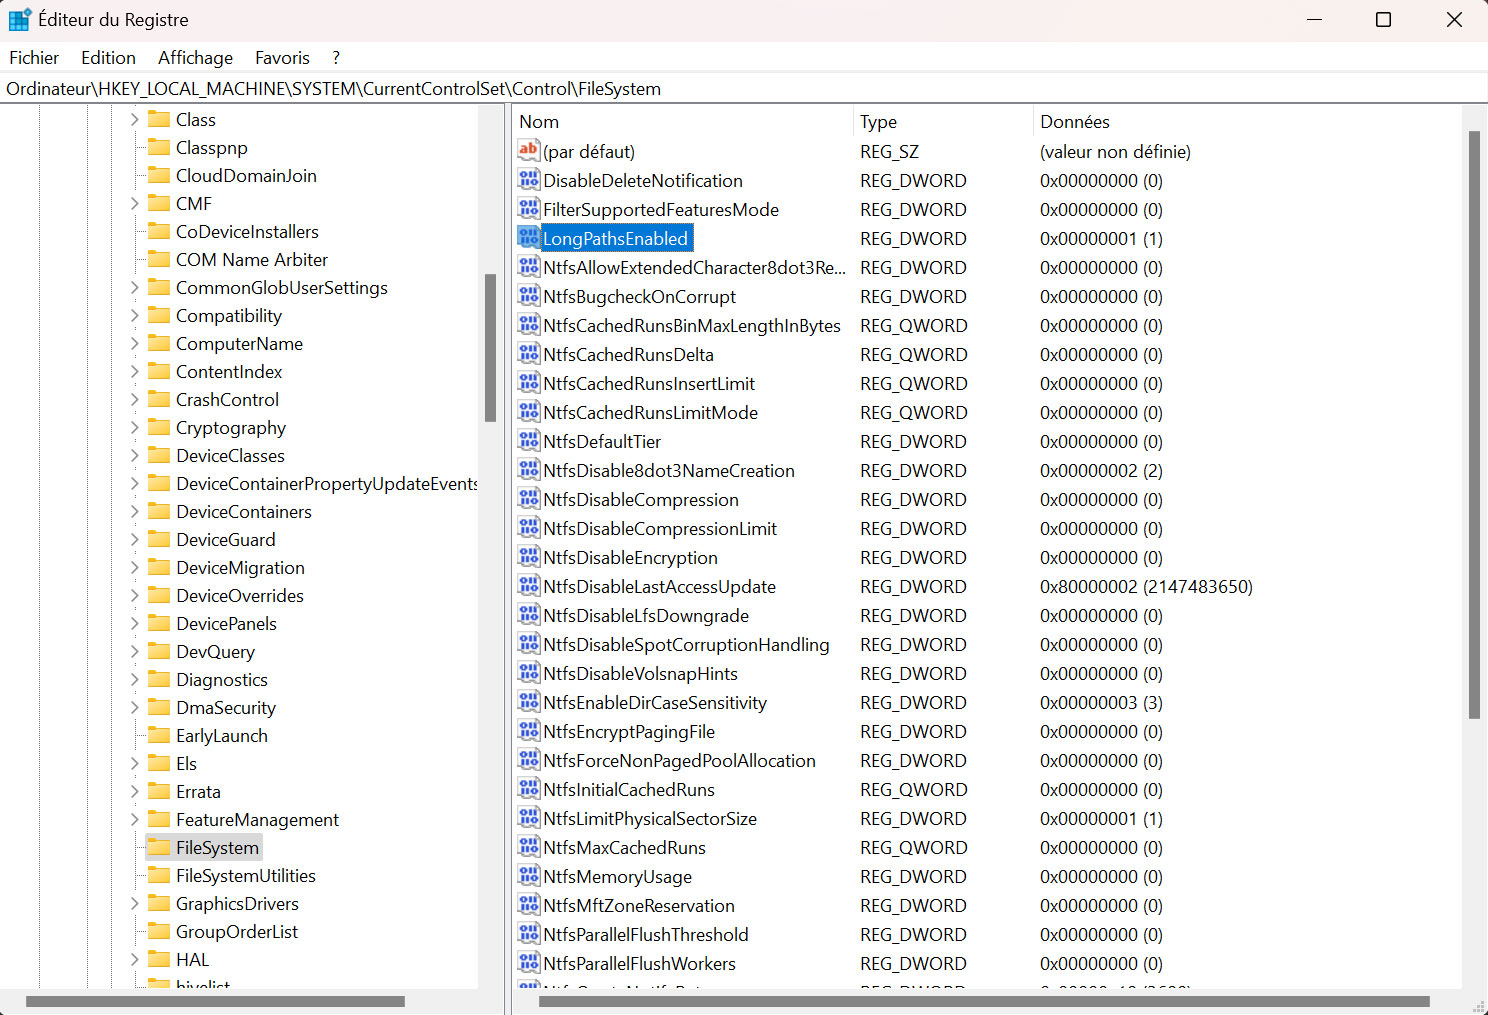Click the DisableDeleteNotification value icon
This screenshot has width=1488, height=1015.
[528, 180]
